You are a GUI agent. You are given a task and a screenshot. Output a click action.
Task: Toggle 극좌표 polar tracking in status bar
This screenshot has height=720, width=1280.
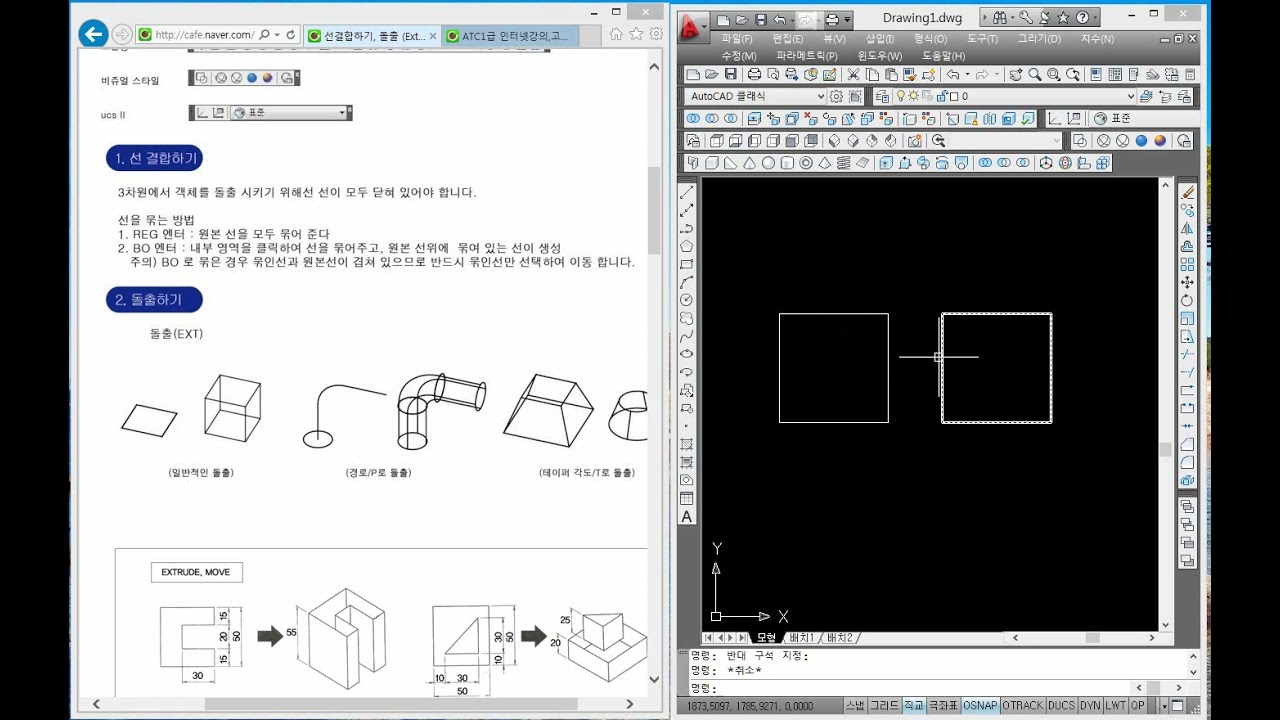tap(943, 705)
